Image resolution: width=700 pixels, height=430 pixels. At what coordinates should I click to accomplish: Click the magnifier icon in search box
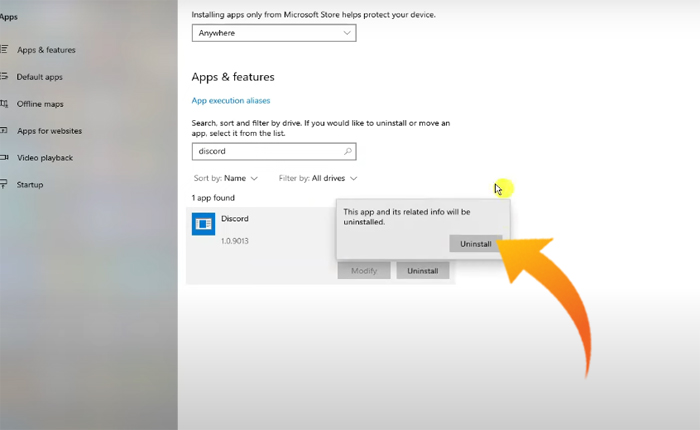(x=347, y=152)
